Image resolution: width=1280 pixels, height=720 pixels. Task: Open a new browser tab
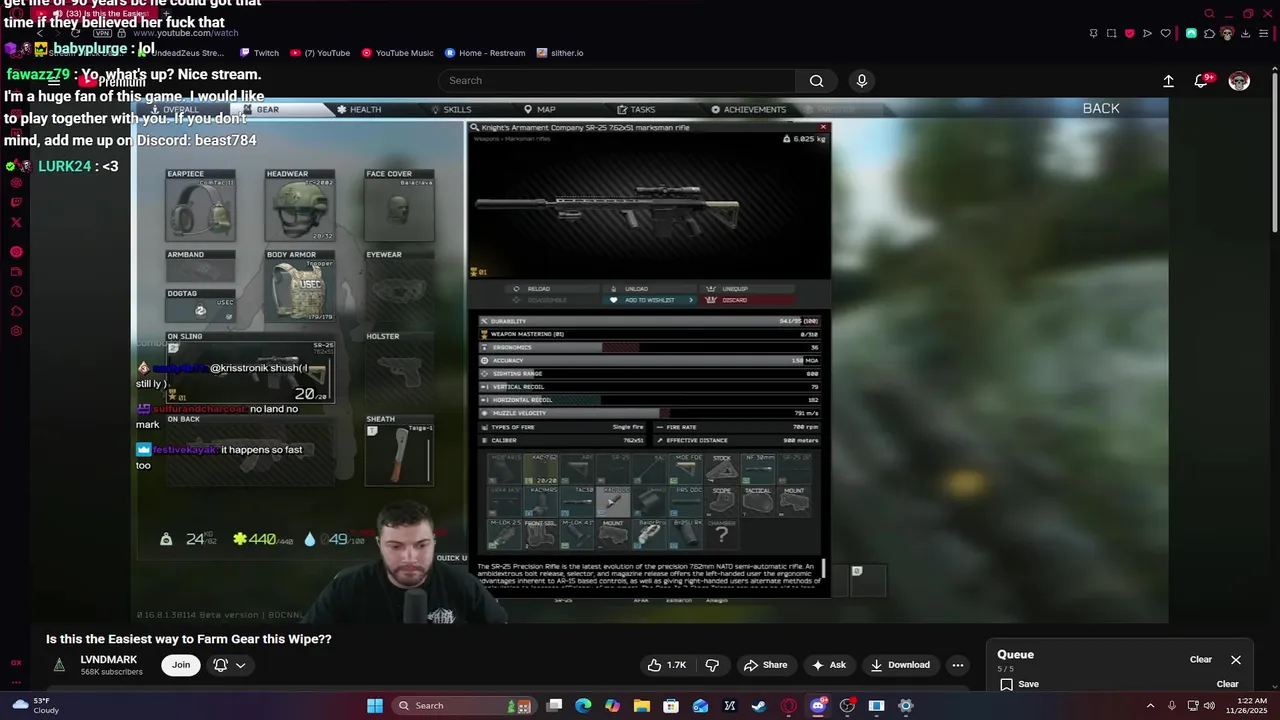[x=166, y=14]
